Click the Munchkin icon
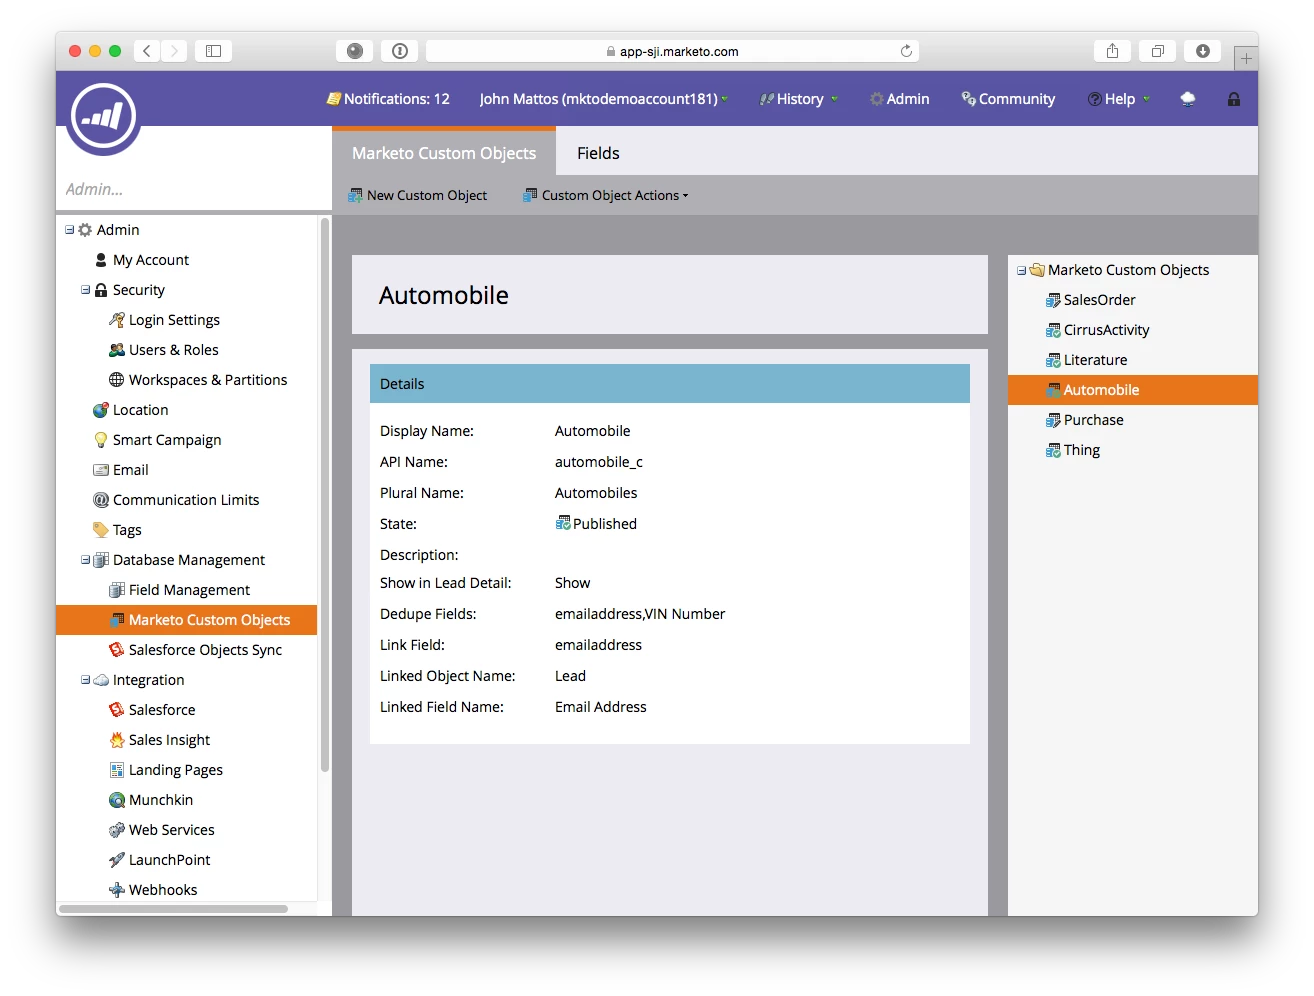This screenshot has width=1314, height=996. 117,800
